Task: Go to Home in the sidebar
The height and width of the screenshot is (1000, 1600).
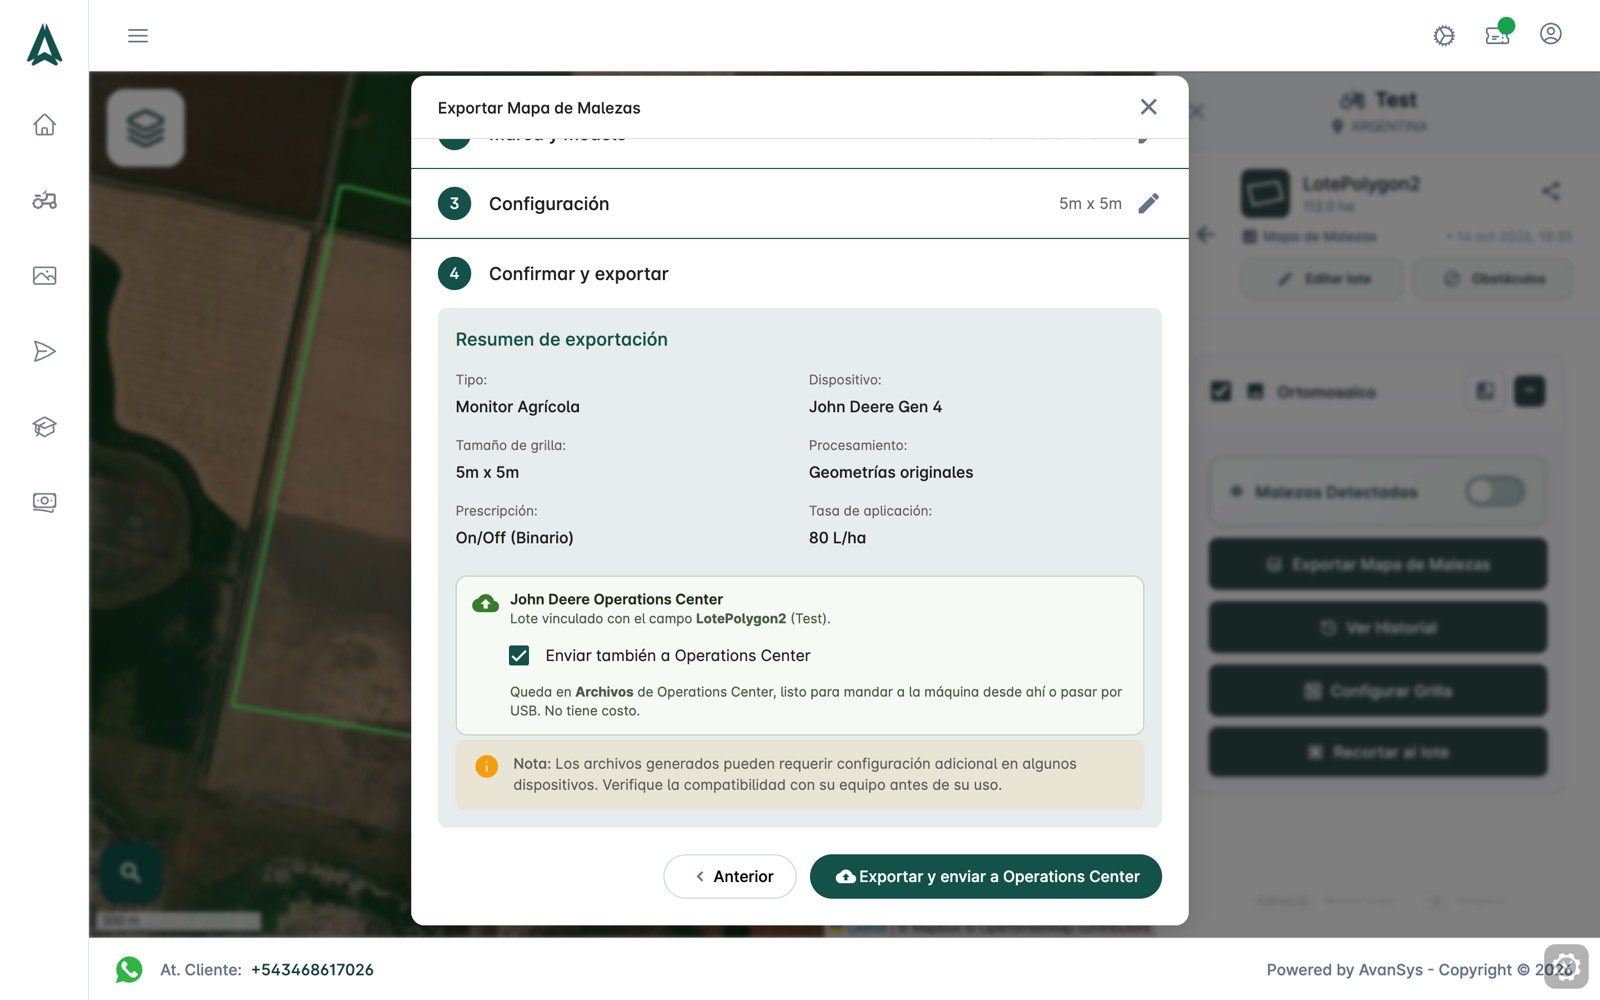Action: coord(44,125)
